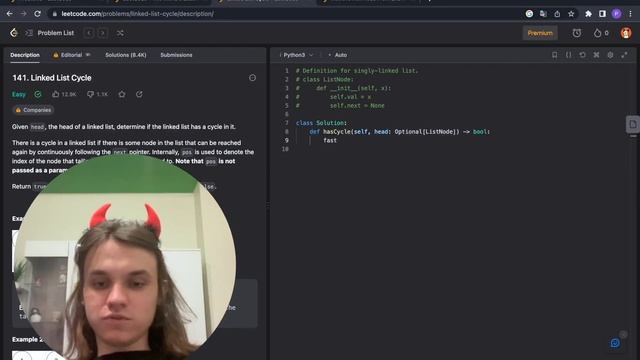Open the timer alarm clock icon
640x360 pixels.
point(577,33)
